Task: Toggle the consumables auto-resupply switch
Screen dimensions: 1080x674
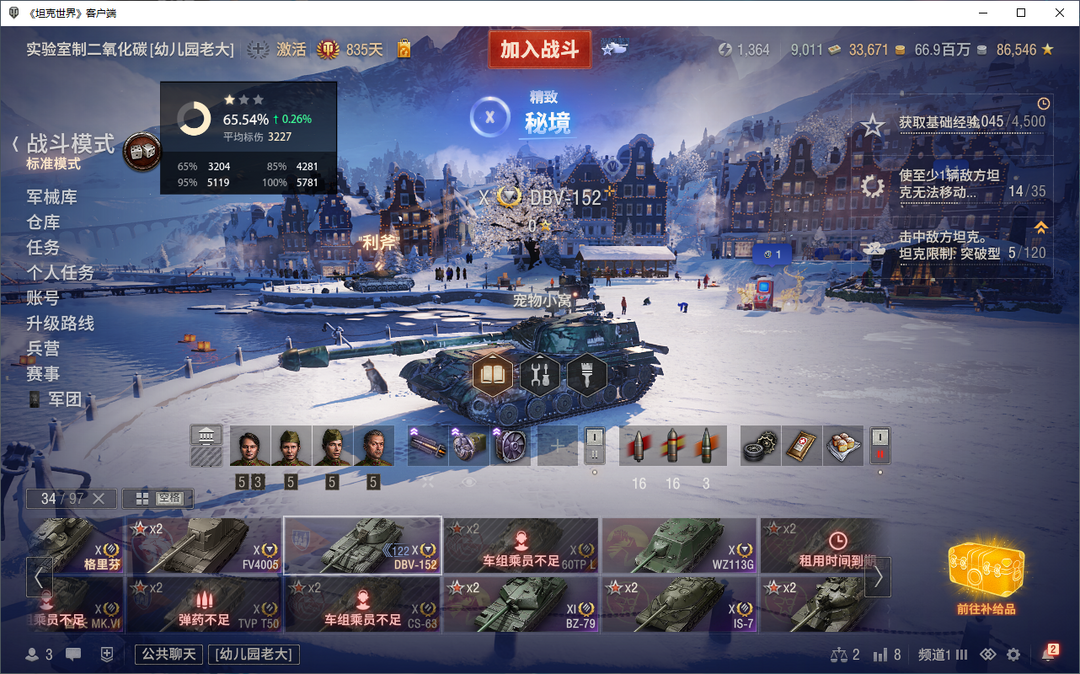Action: click(x=880, y=445)
